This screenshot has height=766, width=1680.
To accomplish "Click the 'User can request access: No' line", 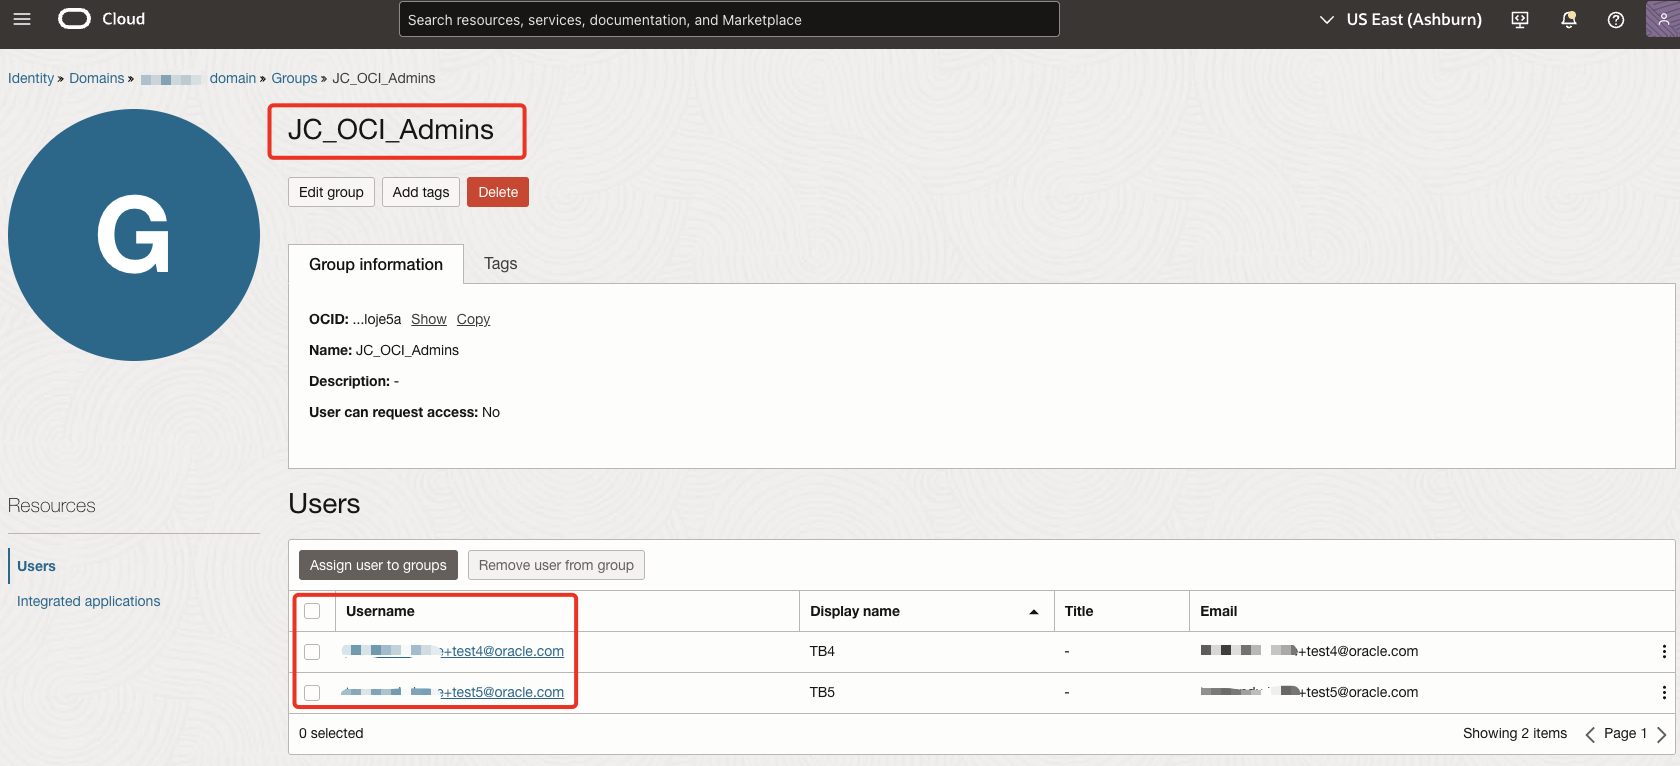I will [x=404, y=412].
